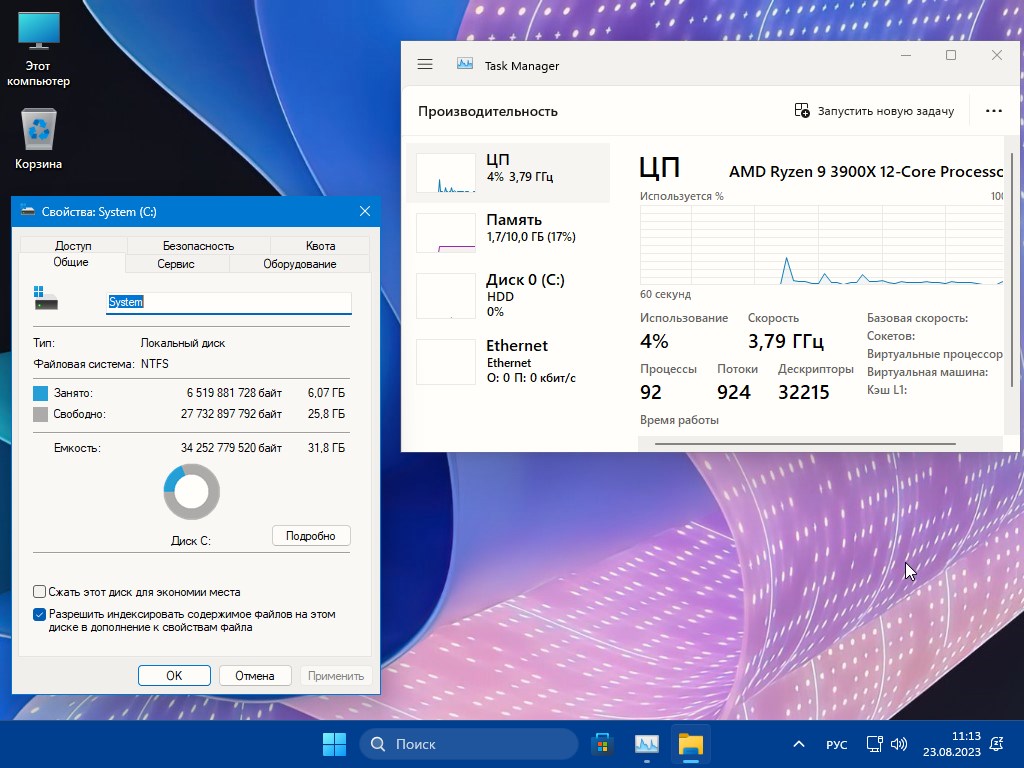Click the 32215 descriptors value
Viewport: 1024px width, 768px height.
pyautogui.click(x=803, y=392)
